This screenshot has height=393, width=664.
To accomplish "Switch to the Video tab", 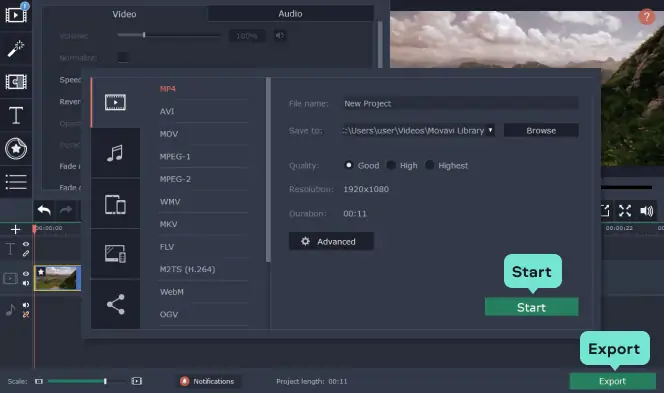I will point(124,14).
